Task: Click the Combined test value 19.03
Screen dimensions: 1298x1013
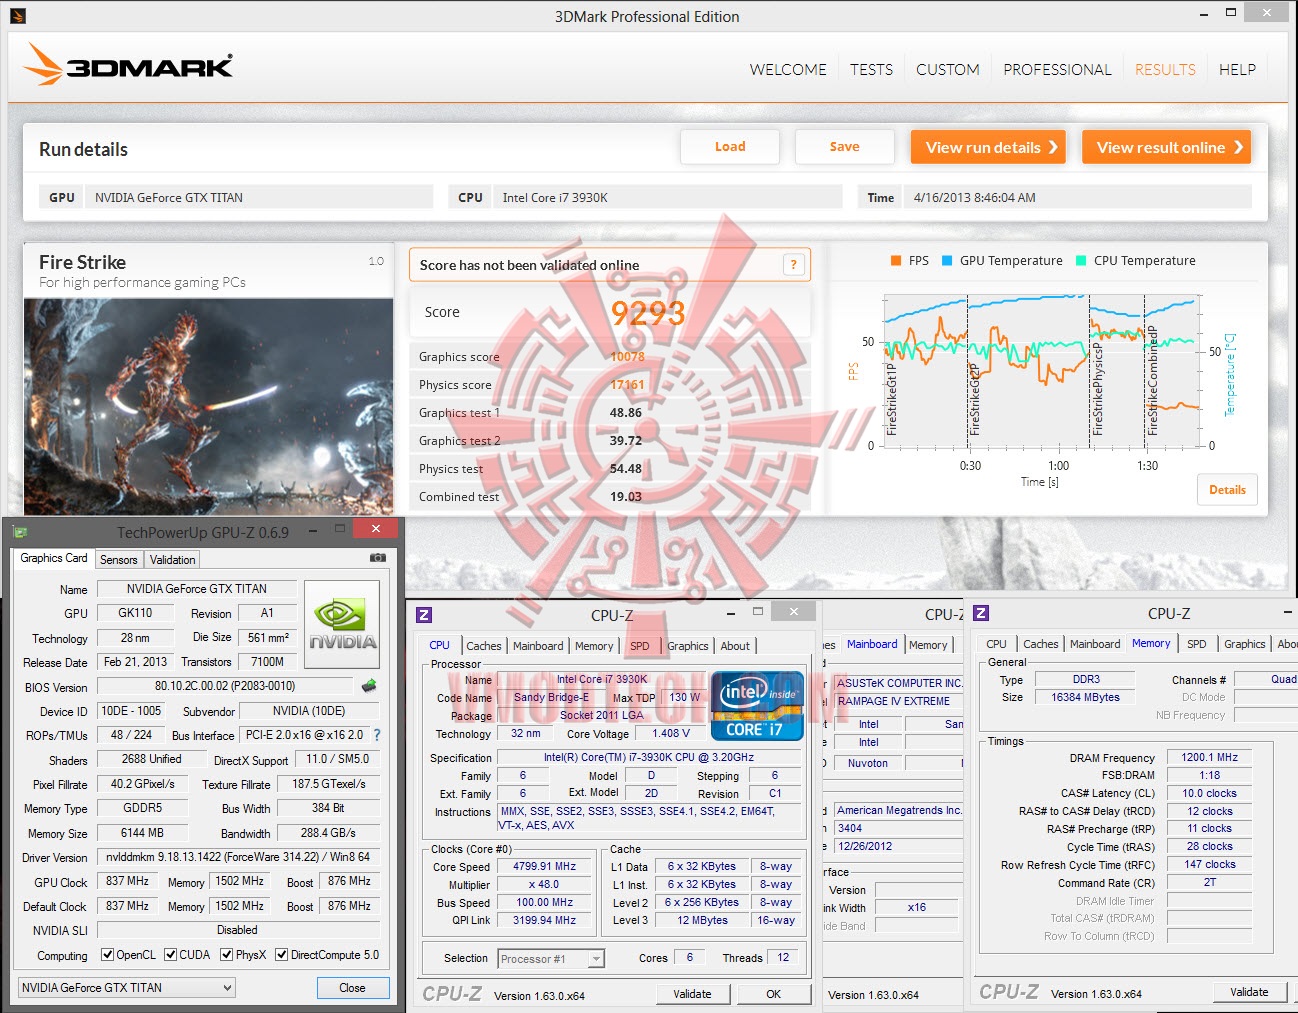Action: (626, 497)
